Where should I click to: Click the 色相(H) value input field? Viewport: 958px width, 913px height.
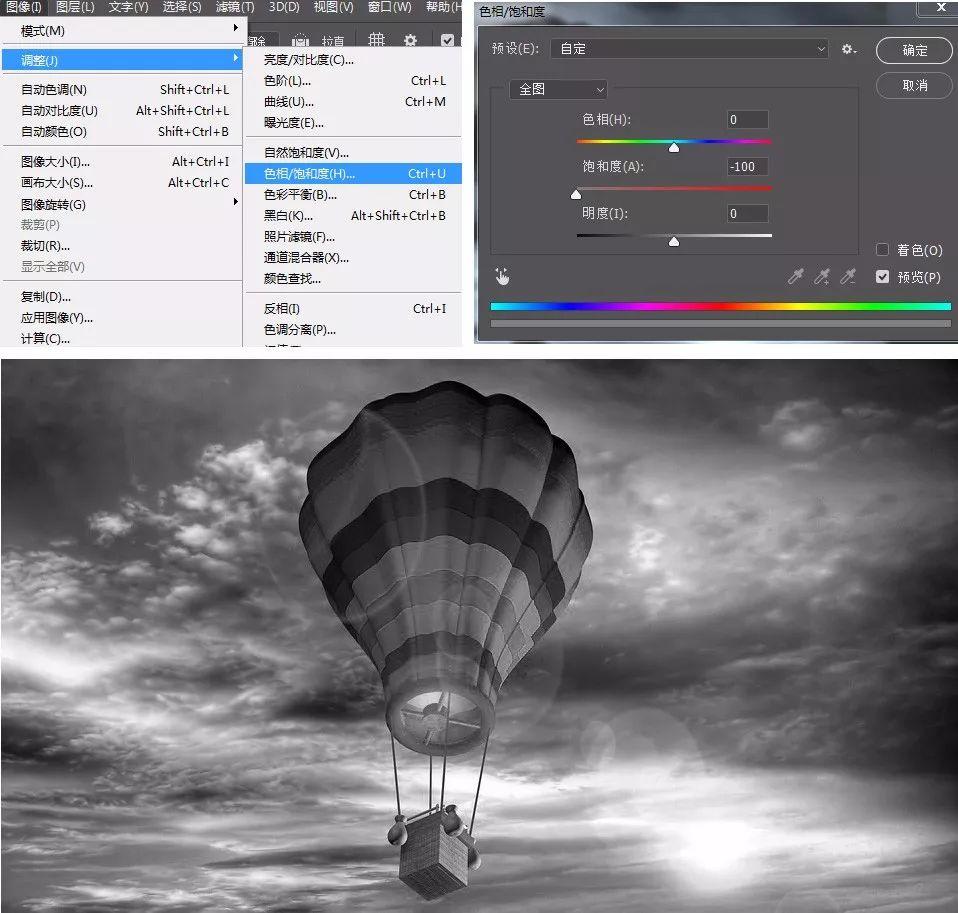pyautogui.click(x=747, y=120)
